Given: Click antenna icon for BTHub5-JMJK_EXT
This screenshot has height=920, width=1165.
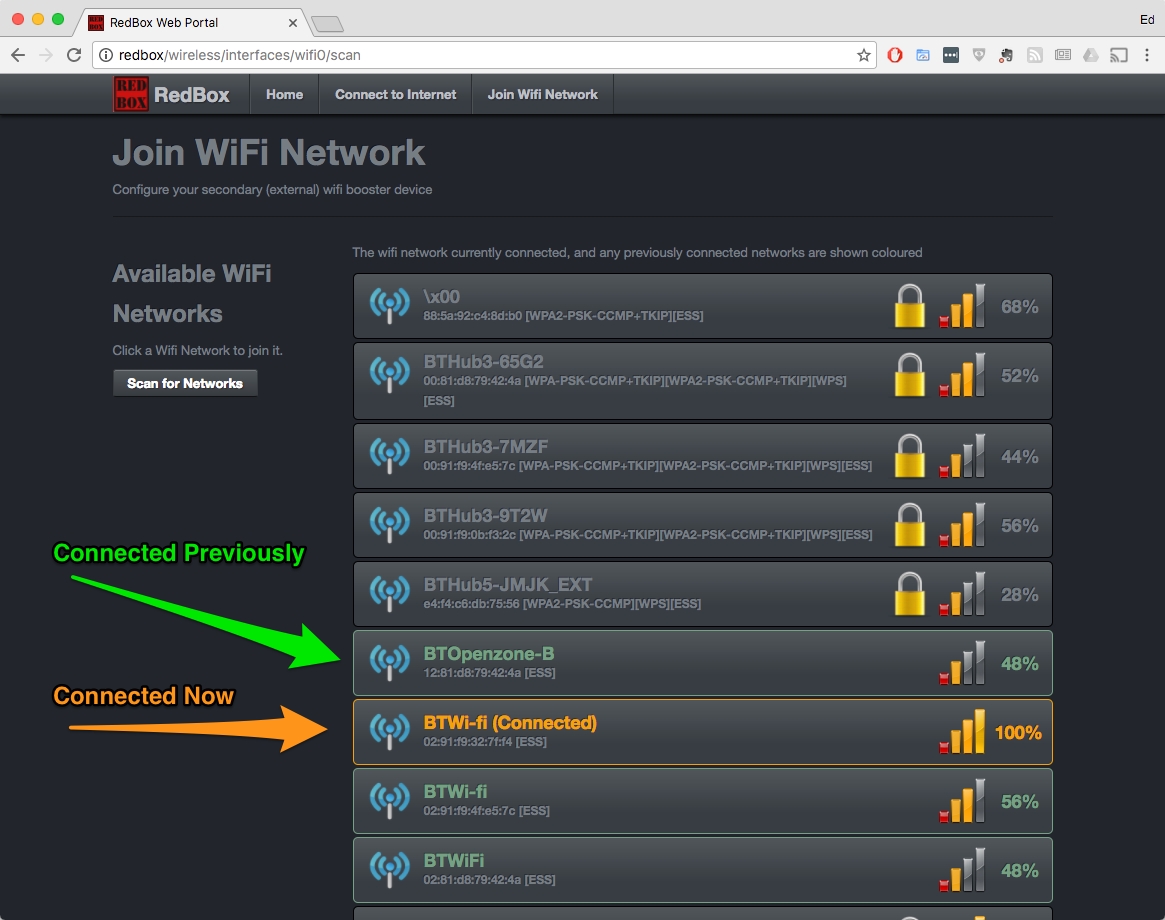Looking at the screenshot, I should tap(390, 593).
